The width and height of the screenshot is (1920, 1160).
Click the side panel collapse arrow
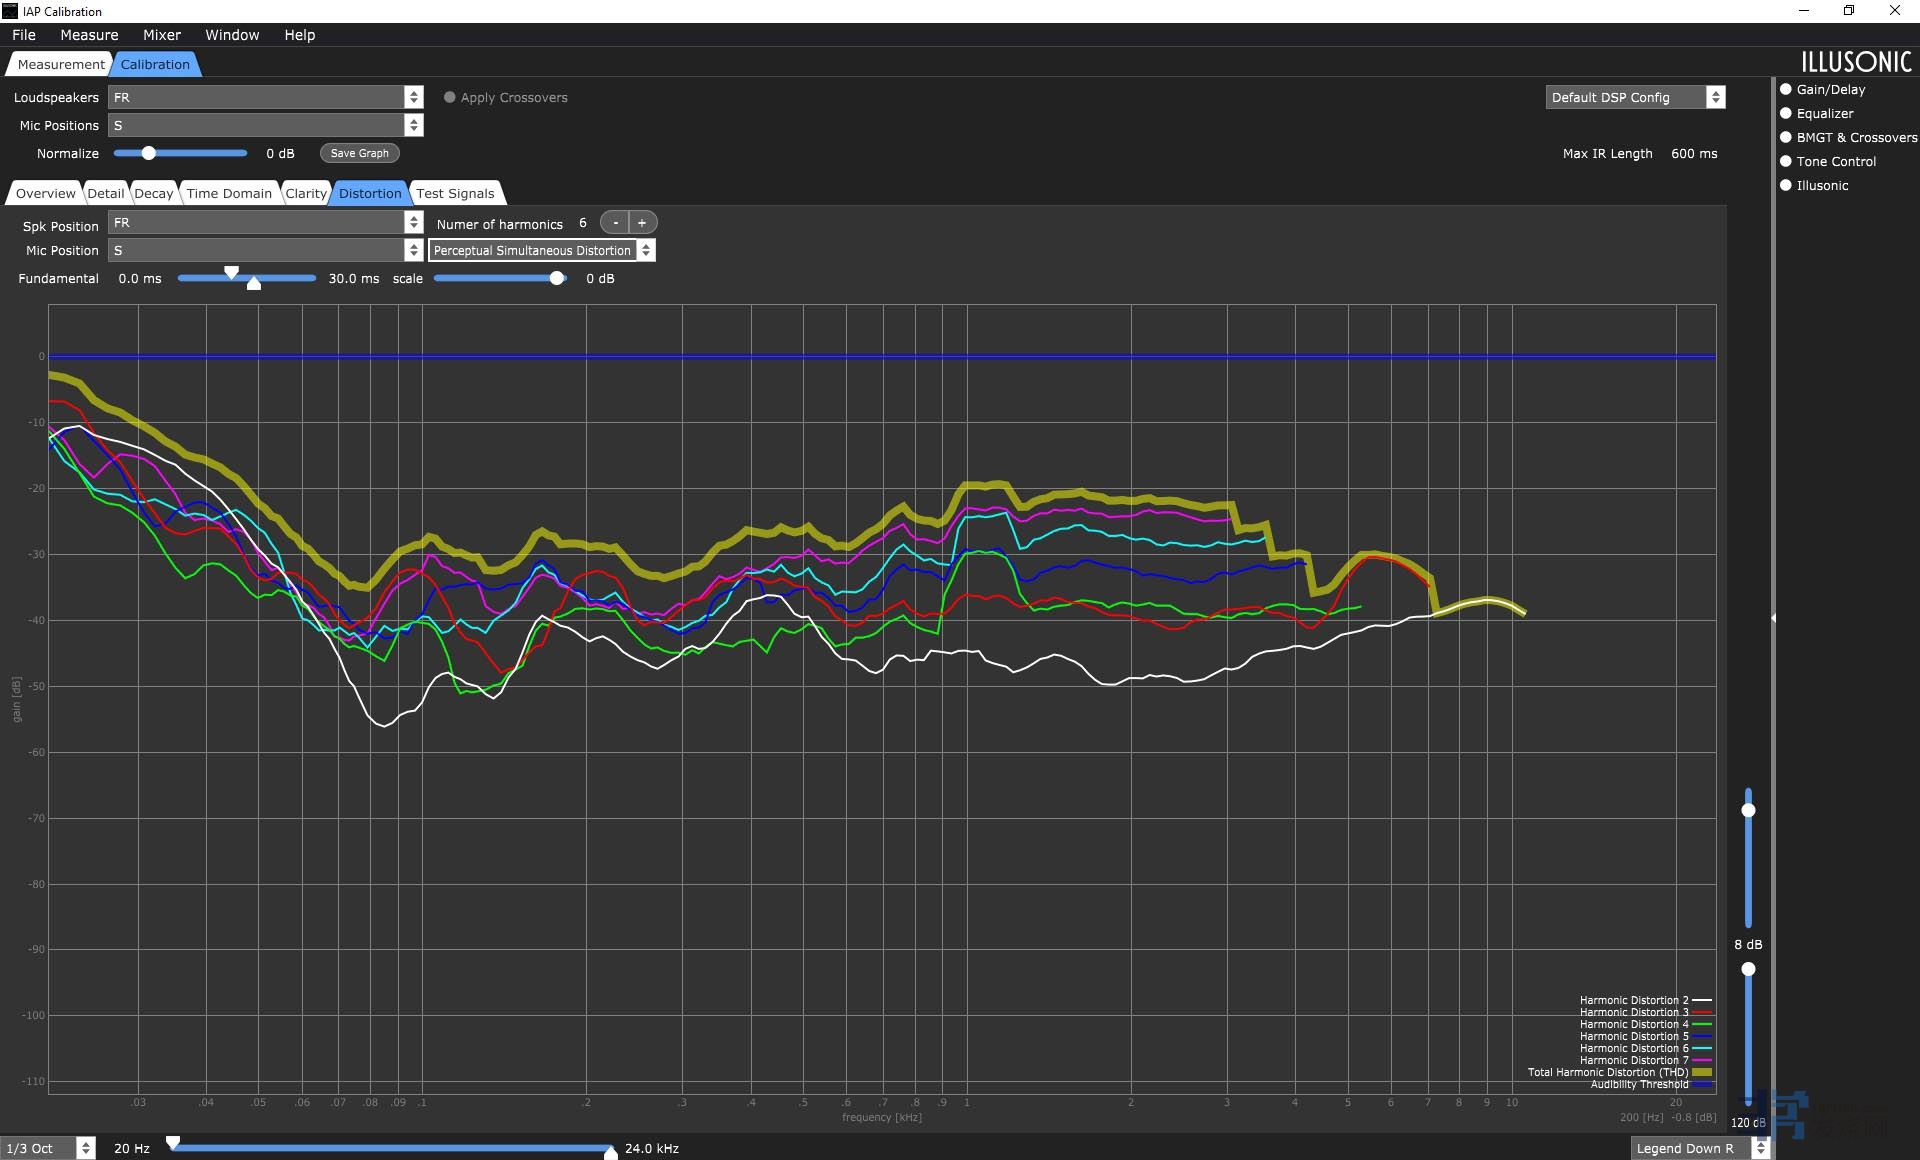1773,618
